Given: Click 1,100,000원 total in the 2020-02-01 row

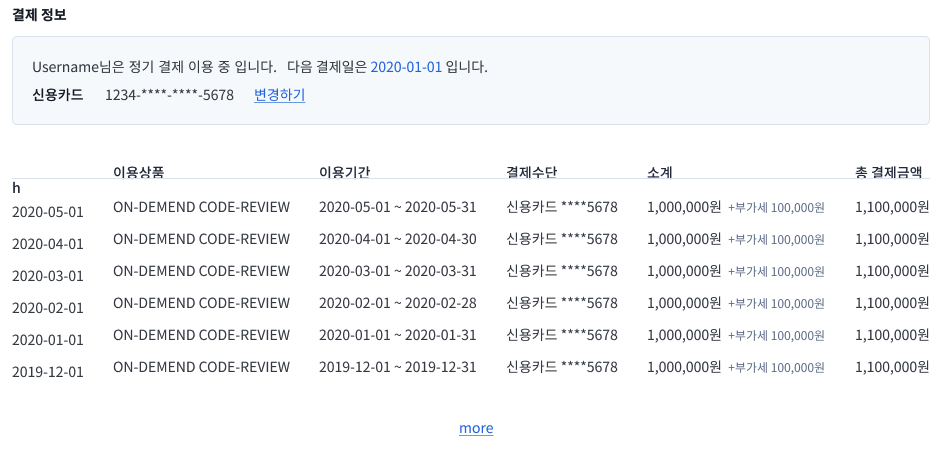Looking at the screenshot, I should 892,303.
